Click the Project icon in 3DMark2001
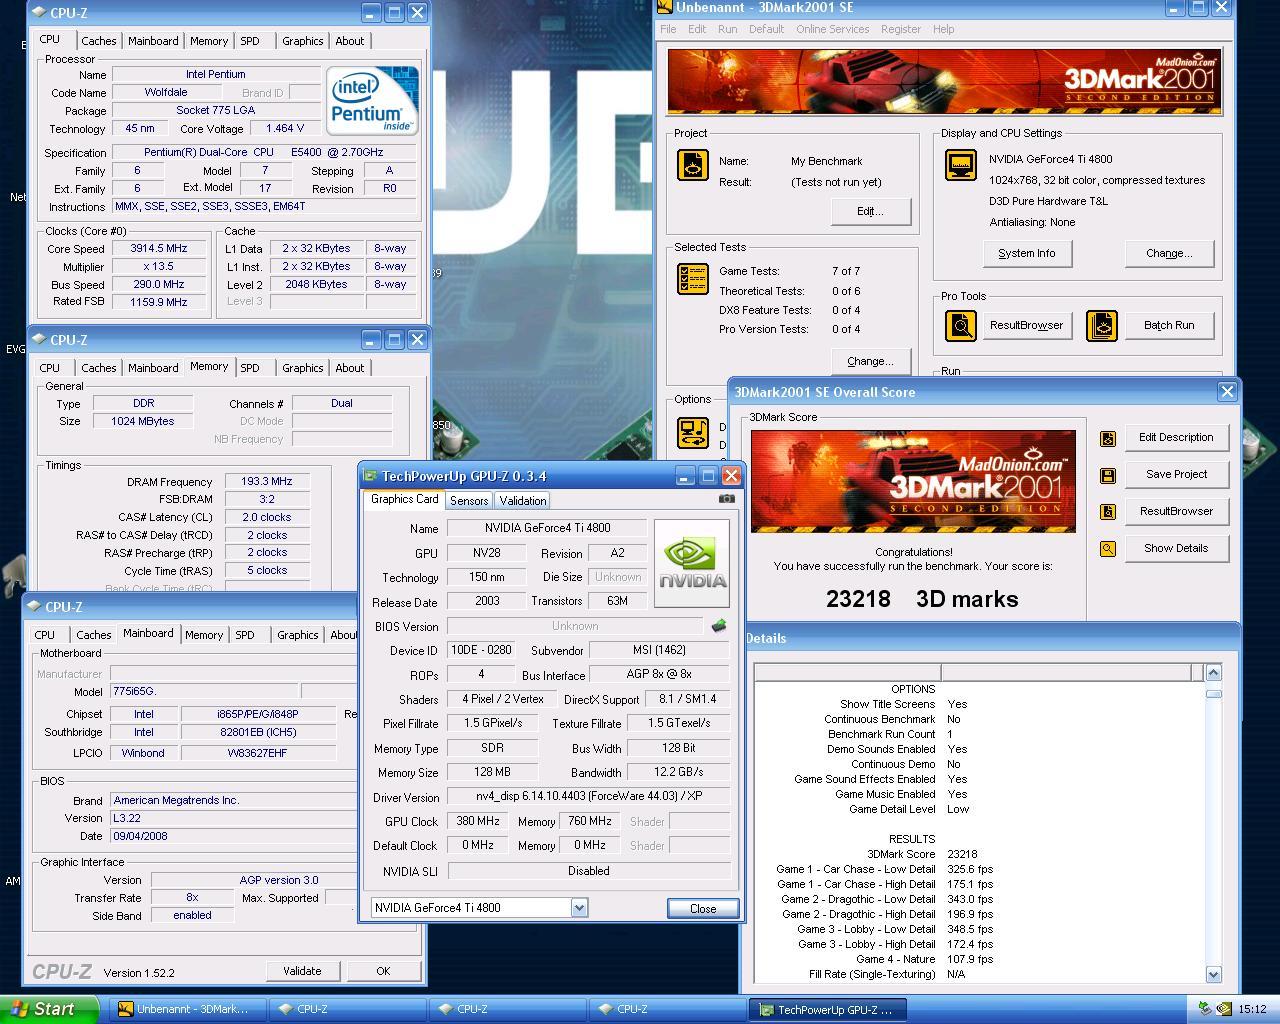 [x=693, y=165]
